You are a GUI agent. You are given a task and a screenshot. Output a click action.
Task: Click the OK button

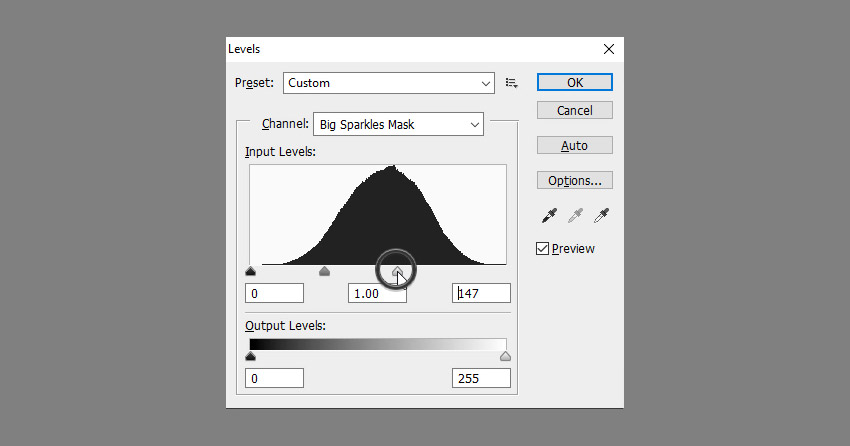(x=575, y=82)
